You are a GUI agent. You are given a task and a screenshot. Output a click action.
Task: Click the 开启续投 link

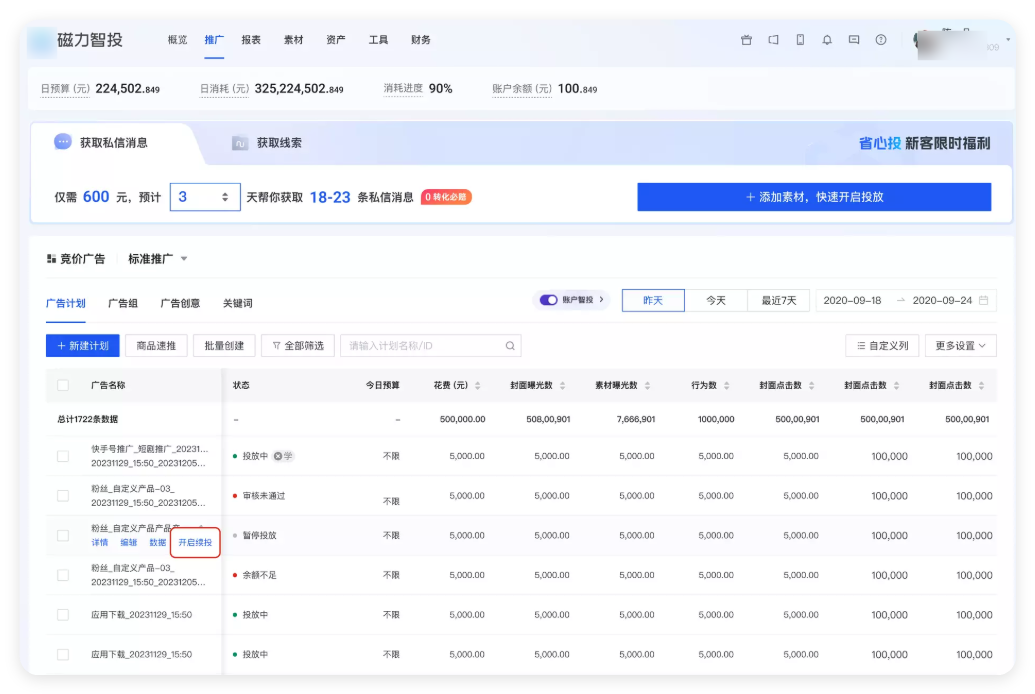195,542
